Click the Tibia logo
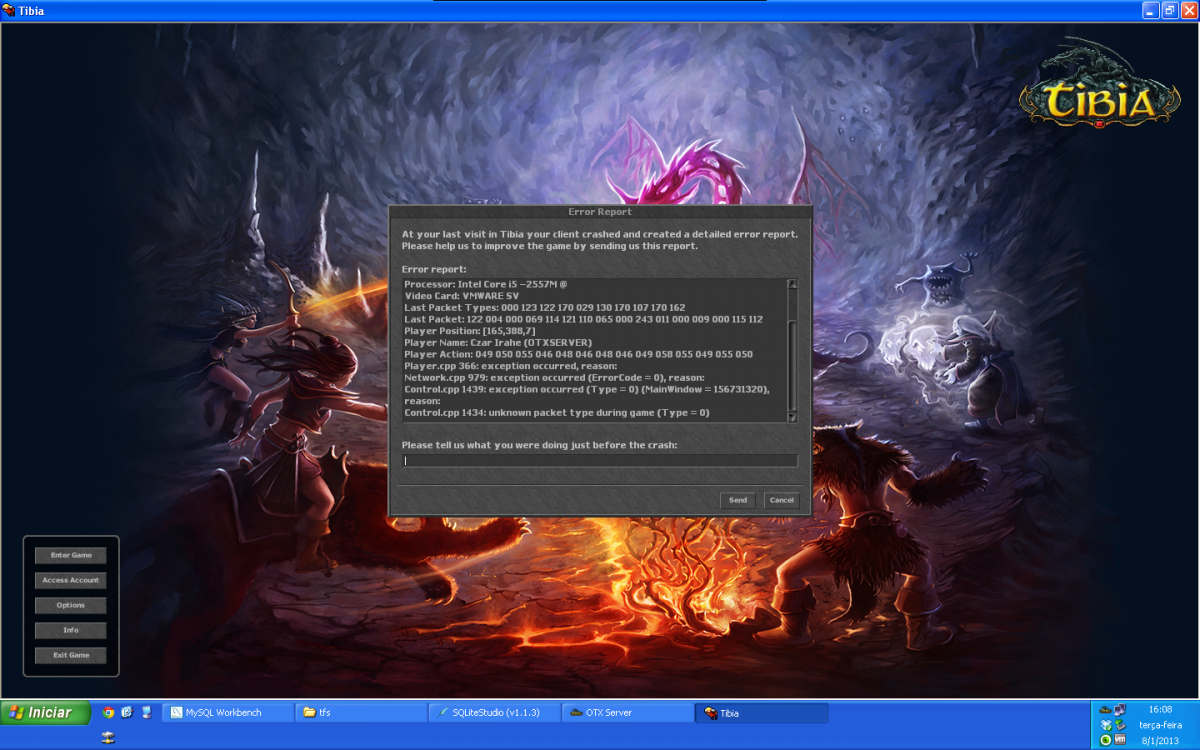This screenshot has width=1200, height=750. [x=1100, y=84]
